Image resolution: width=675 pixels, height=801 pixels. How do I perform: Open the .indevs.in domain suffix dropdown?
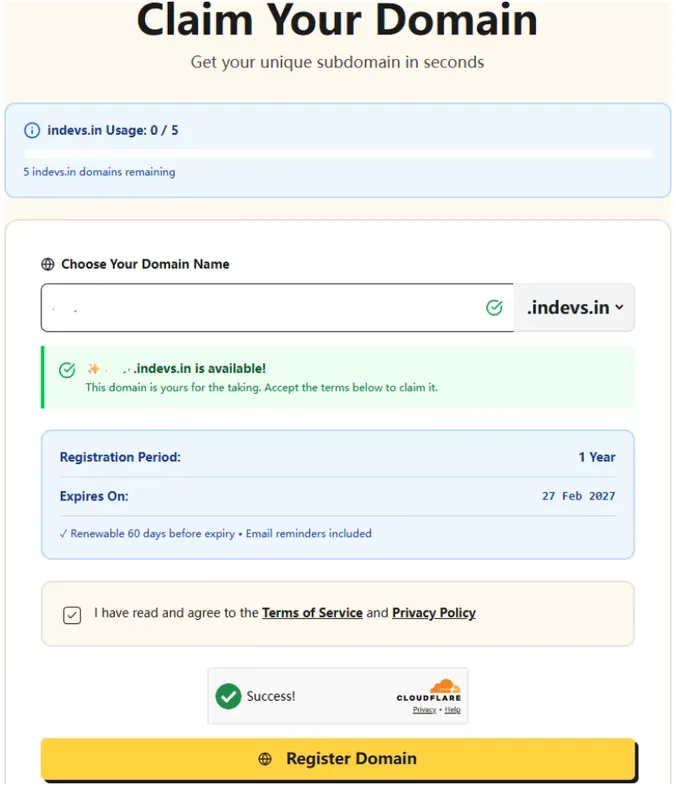point(574,308)
